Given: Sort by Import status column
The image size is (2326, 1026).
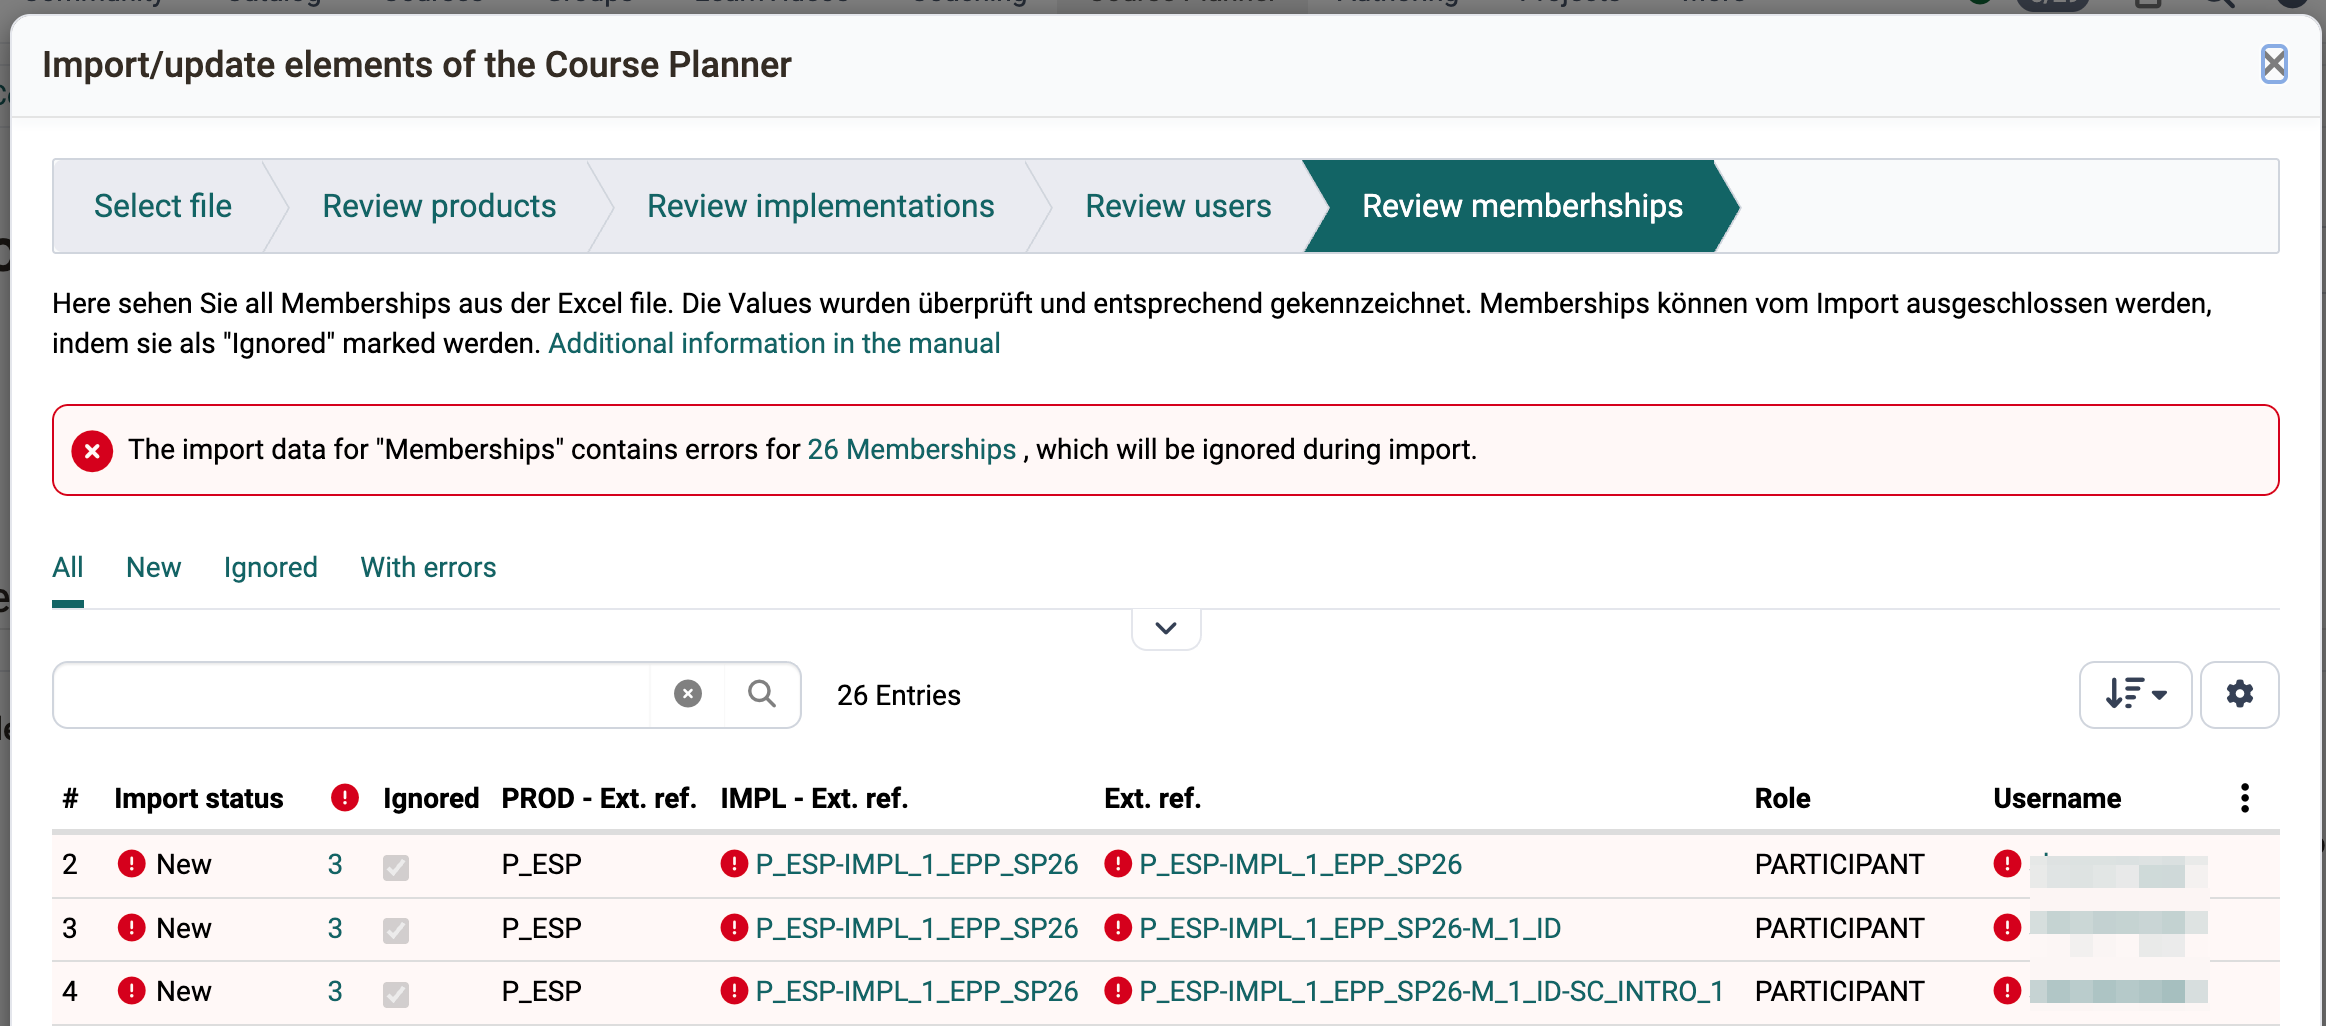Looking at the screenshot, I should tap(198, 798).
